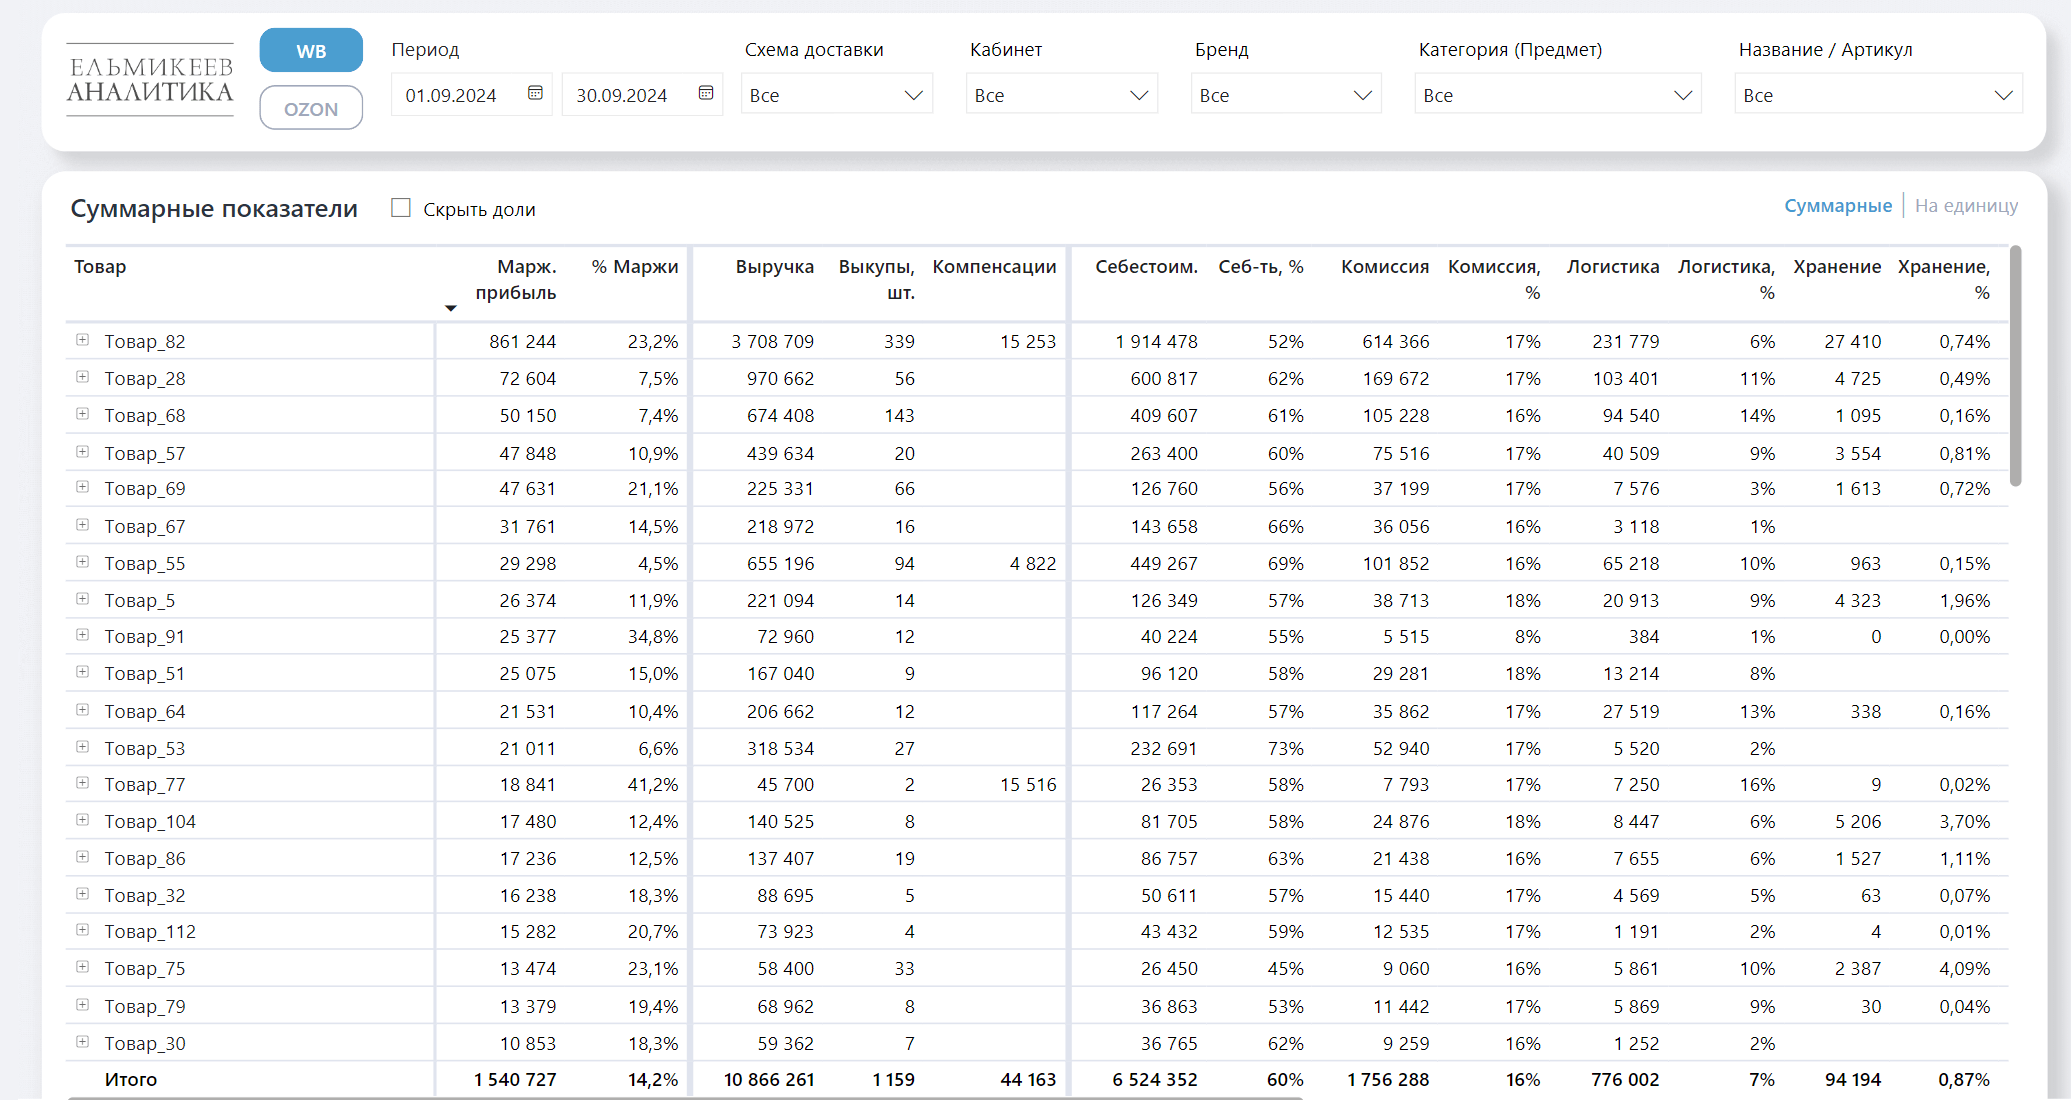
Task: Open calendar picker for end date 30.09.2024
Action: coord(706,93)
